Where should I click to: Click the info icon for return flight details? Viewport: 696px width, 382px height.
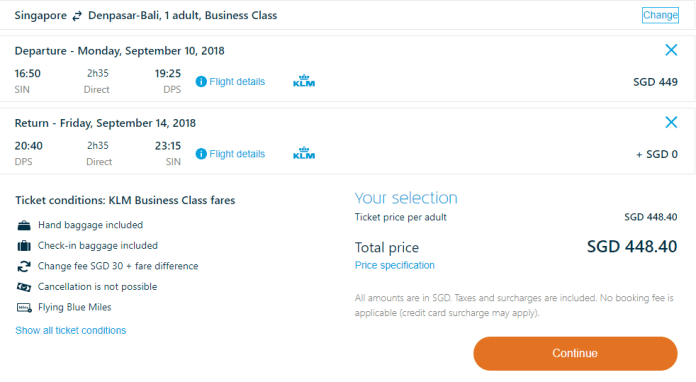click(x=201, y=154)
